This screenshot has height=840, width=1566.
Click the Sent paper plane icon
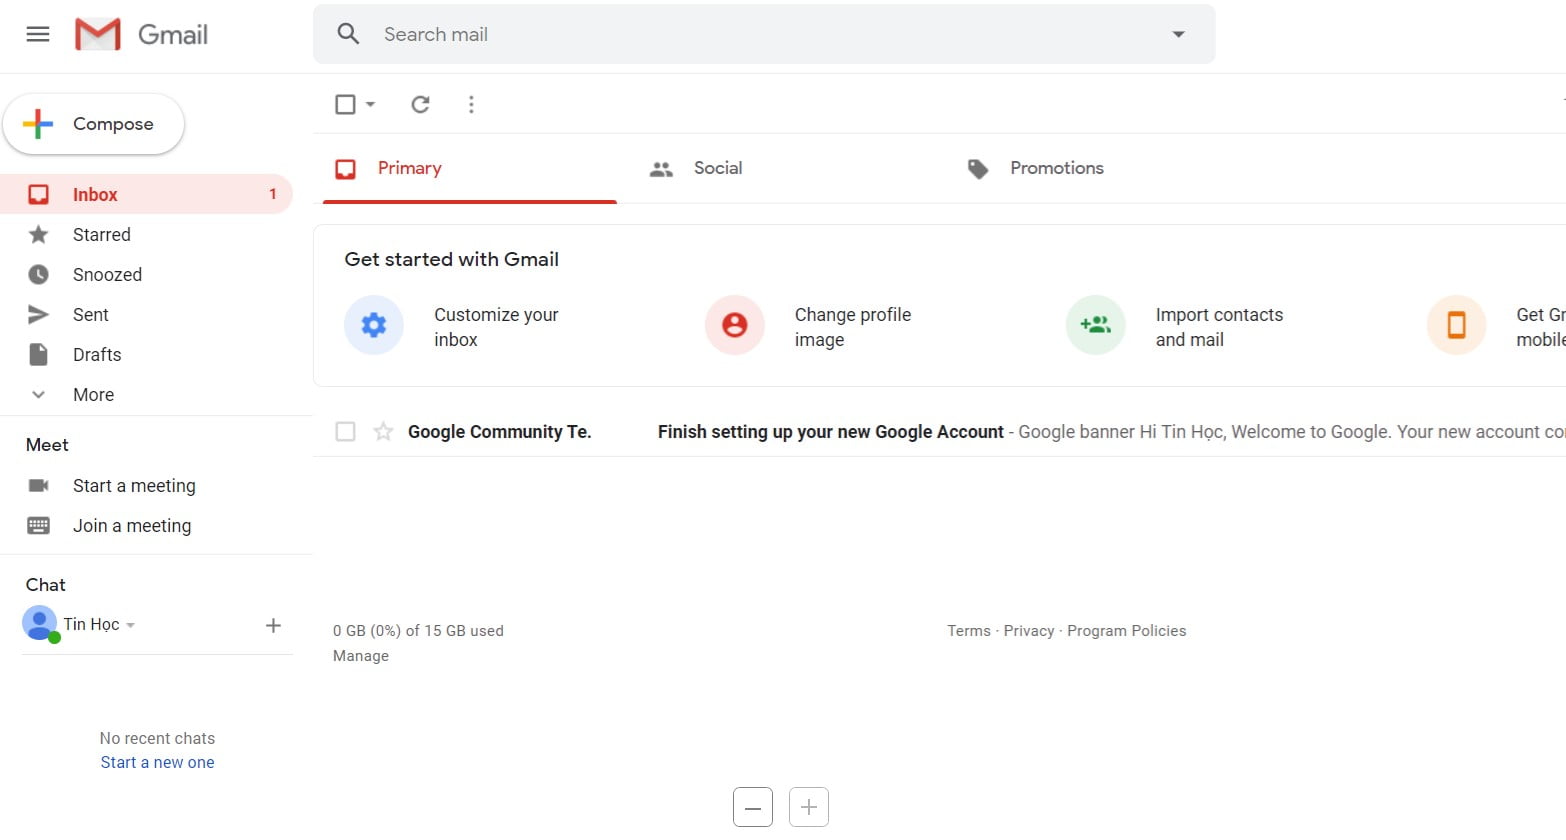(x=38, y=314)
